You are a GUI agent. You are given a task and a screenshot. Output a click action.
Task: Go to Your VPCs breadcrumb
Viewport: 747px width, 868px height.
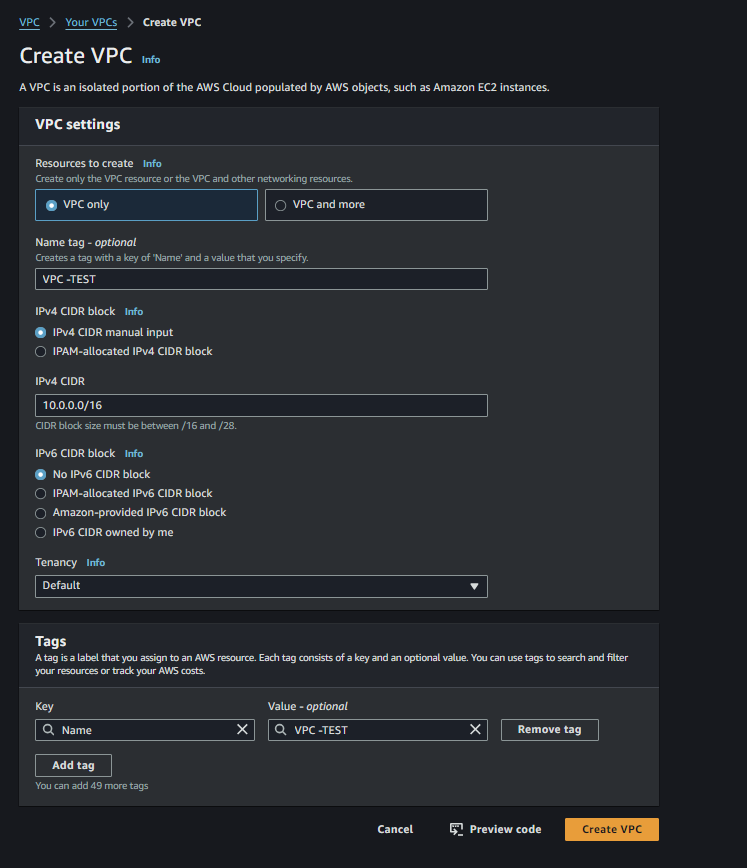[x=91, y=22]
